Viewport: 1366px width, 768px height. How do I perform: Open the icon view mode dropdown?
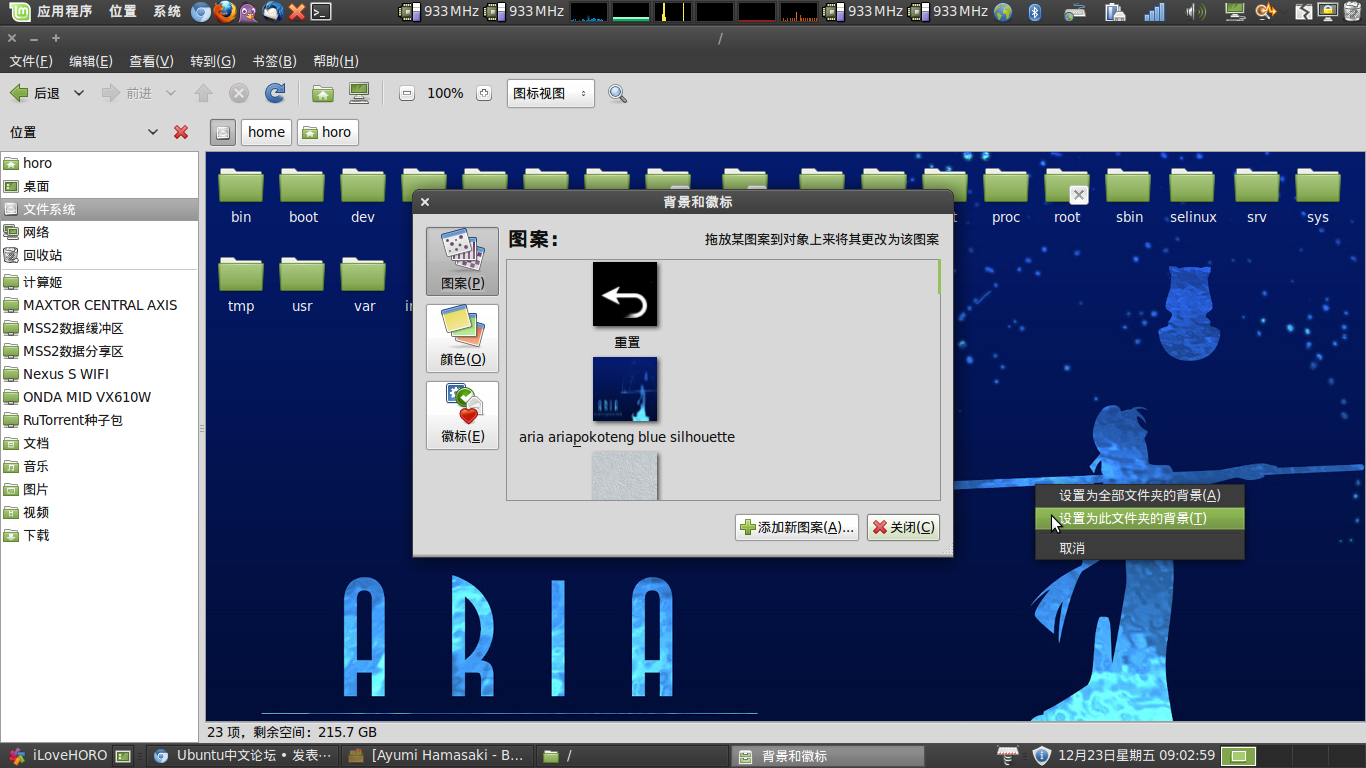[550, 93]
